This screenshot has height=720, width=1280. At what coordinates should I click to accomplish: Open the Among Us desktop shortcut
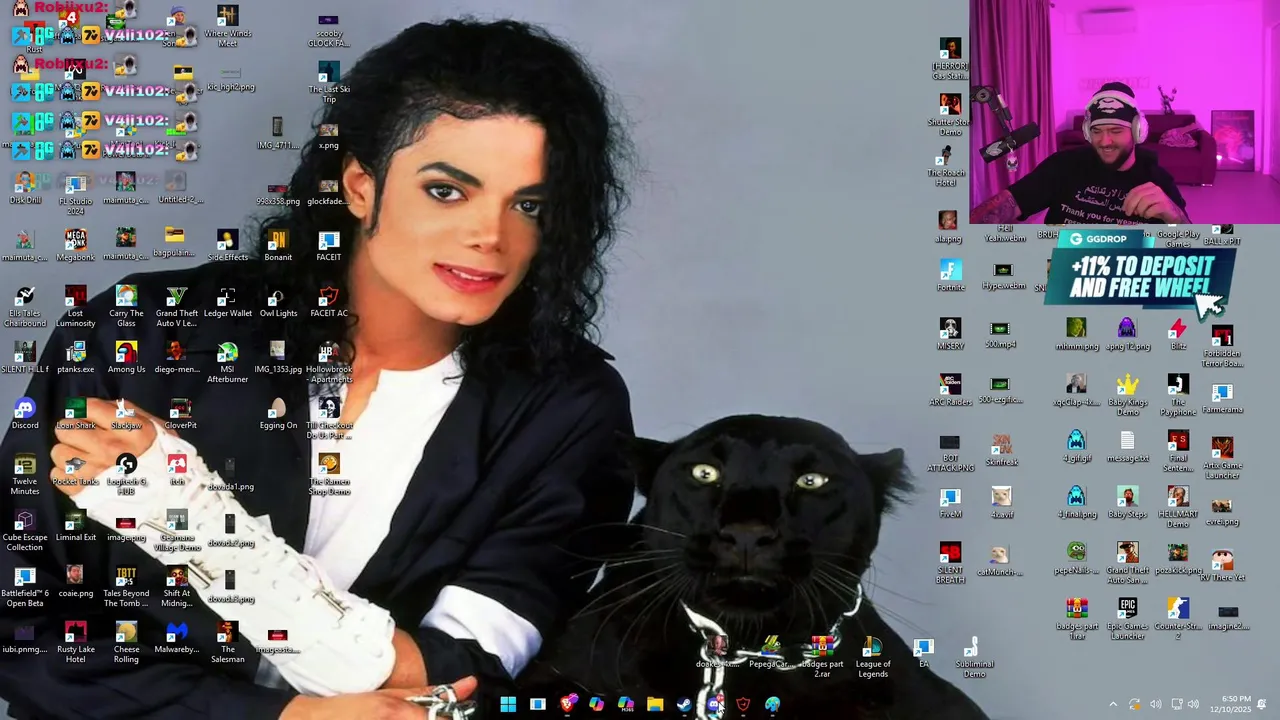click(x=126, y=358)
